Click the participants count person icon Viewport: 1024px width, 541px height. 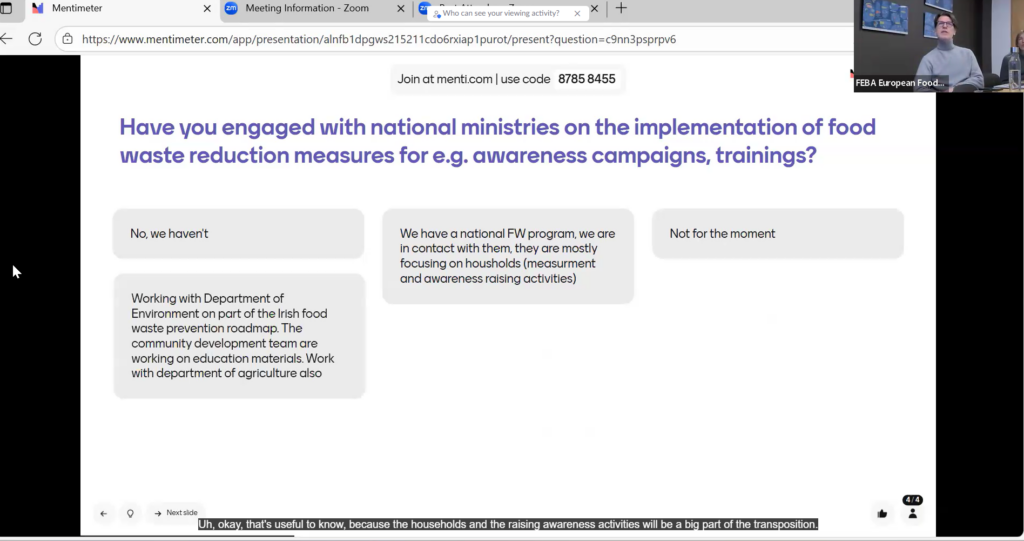[912, 513]
